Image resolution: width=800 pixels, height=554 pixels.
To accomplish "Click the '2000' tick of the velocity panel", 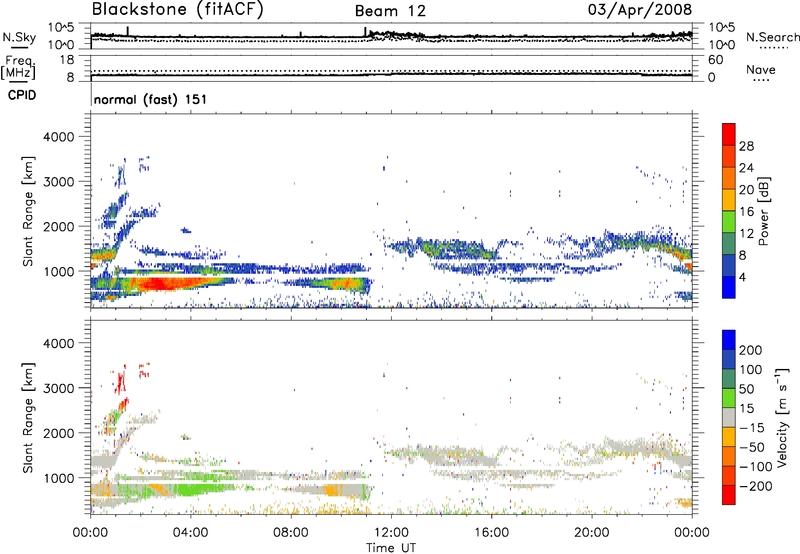I will 59,433.
